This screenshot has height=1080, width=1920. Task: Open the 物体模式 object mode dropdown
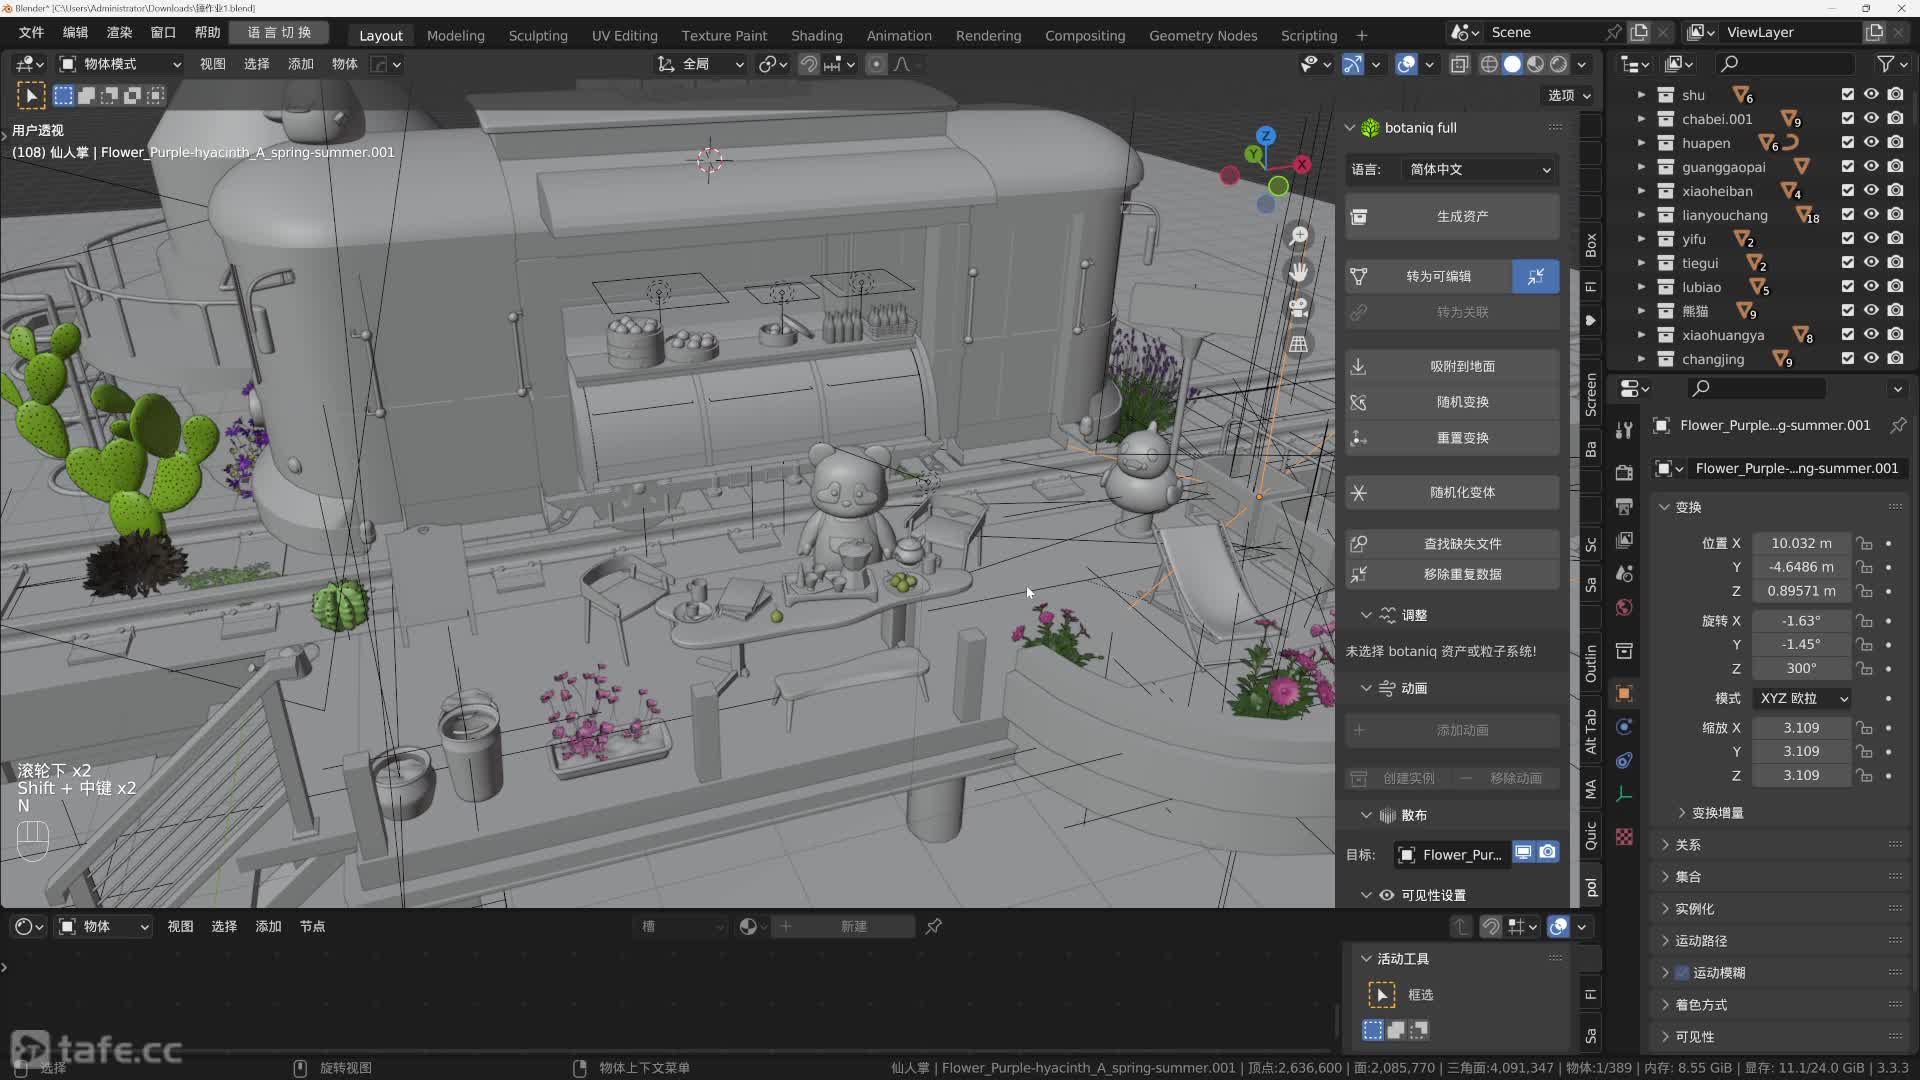(x=120, y=64)
